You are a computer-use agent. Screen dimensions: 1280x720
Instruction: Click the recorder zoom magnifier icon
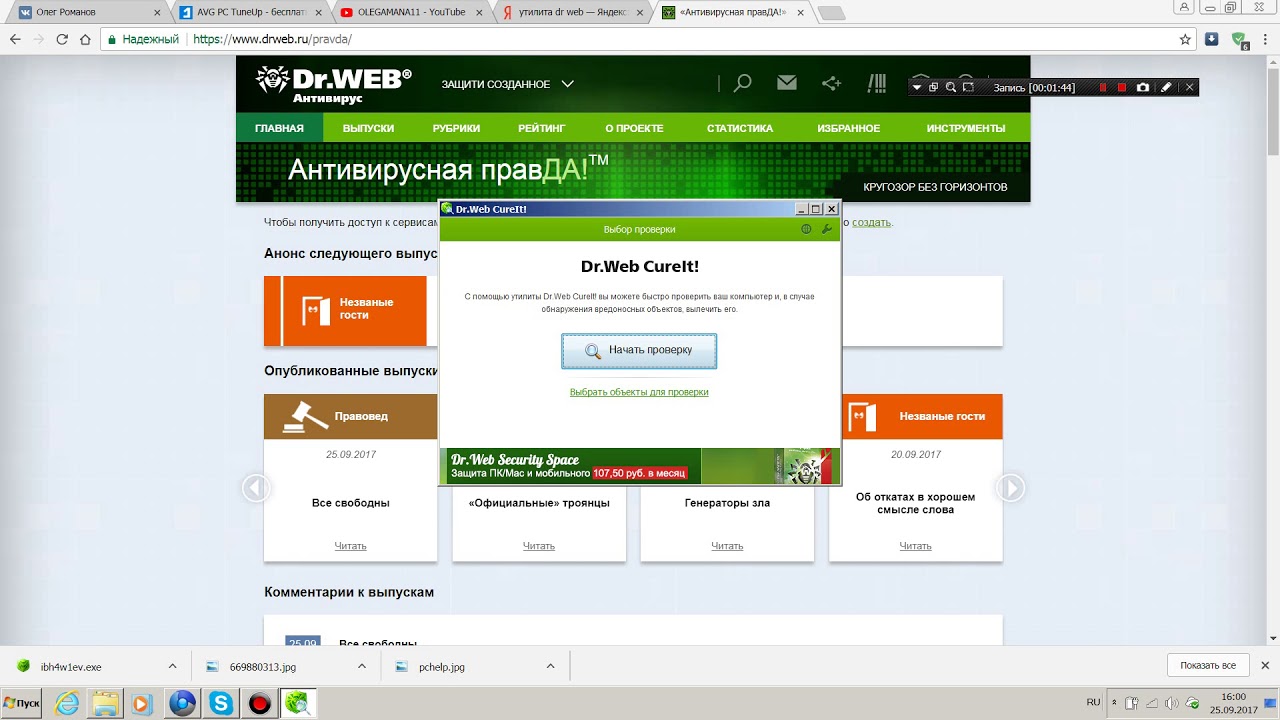(951, 88)
